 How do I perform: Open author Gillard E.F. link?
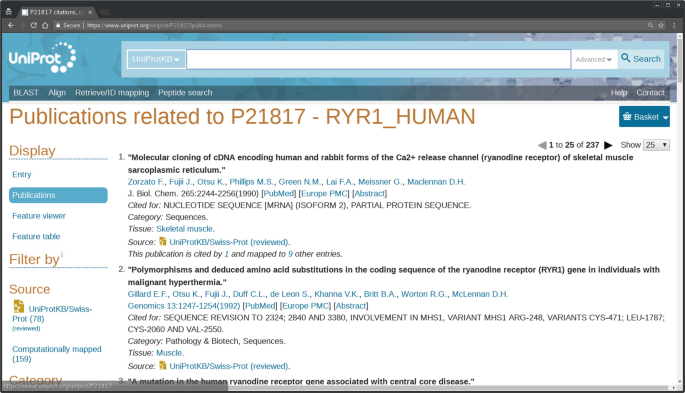coord(148,294)
